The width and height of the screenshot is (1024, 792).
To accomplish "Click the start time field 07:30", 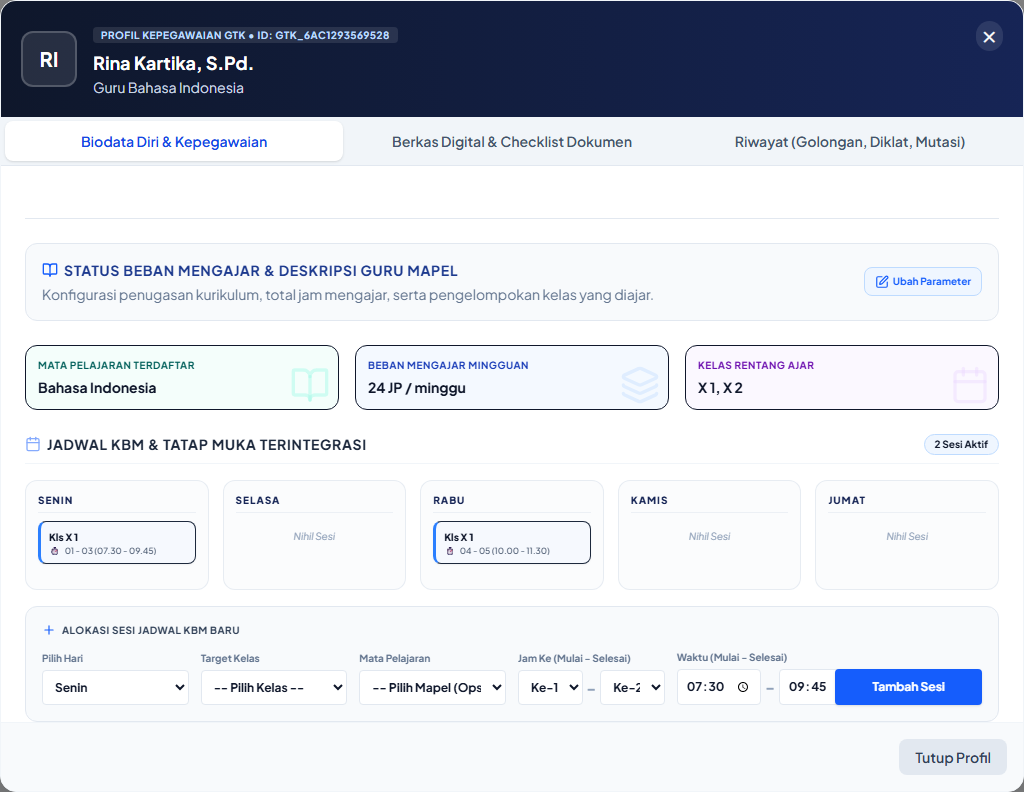I will [718, 687].
